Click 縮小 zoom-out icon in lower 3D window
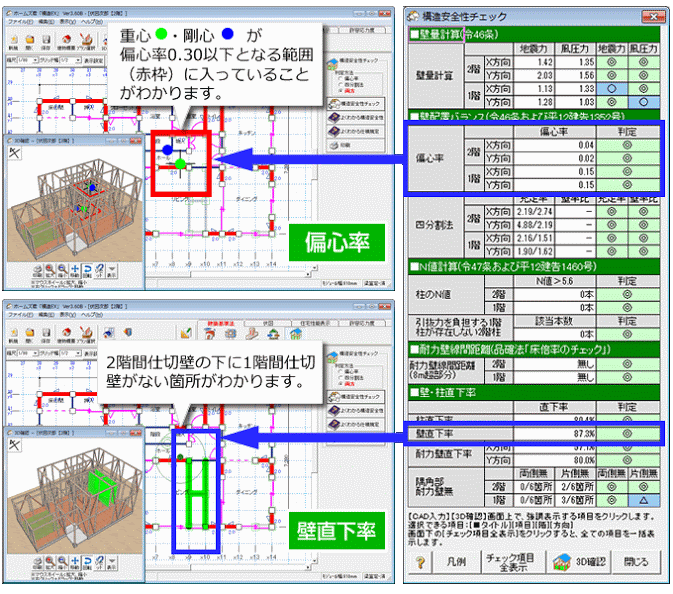The width and height of the screenshot is (673, 594). coord(62,562)
